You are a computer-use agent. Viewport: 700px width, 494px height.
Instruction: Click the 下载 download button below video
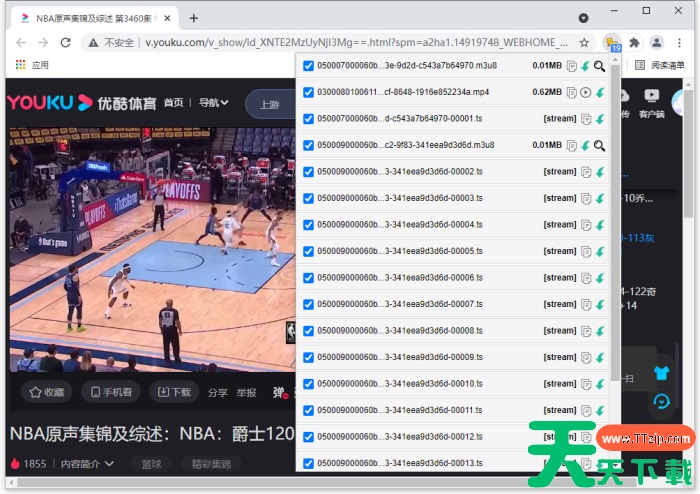click(x=172, y=393)
